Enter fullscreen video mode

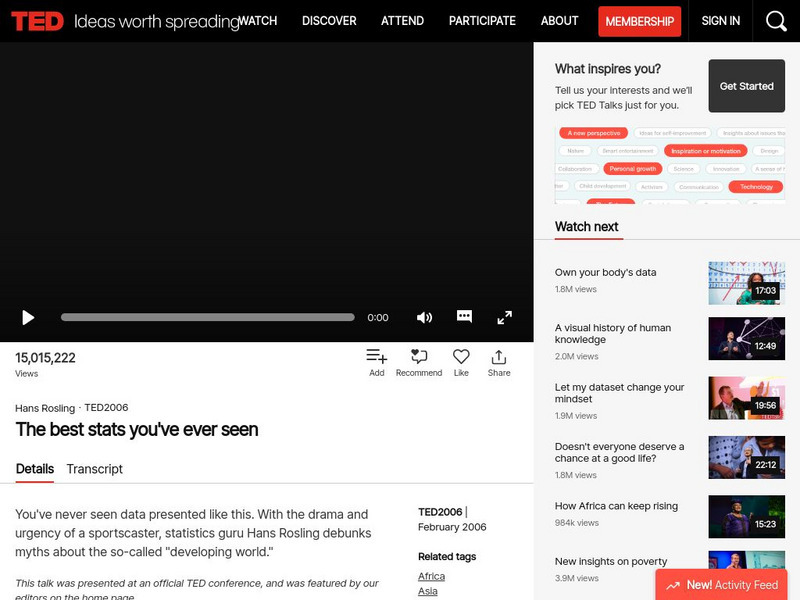click(504, 317)
